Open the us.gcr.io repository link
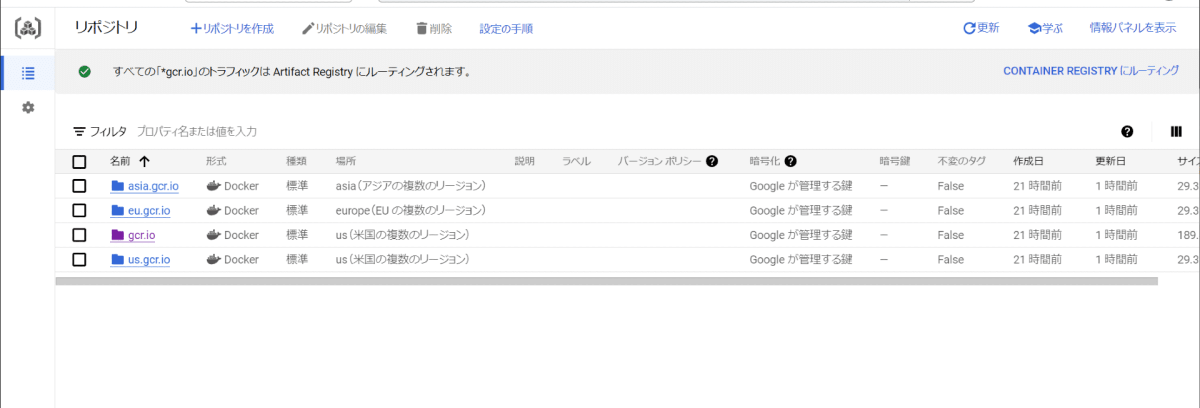This screenshot has width=1200, height=408. [149, 260]
